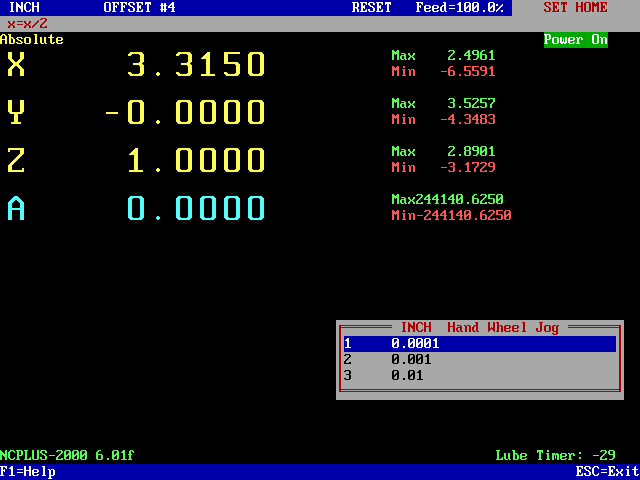Click the RESET status text
The image size is (640, 480).
coord(371,7)
